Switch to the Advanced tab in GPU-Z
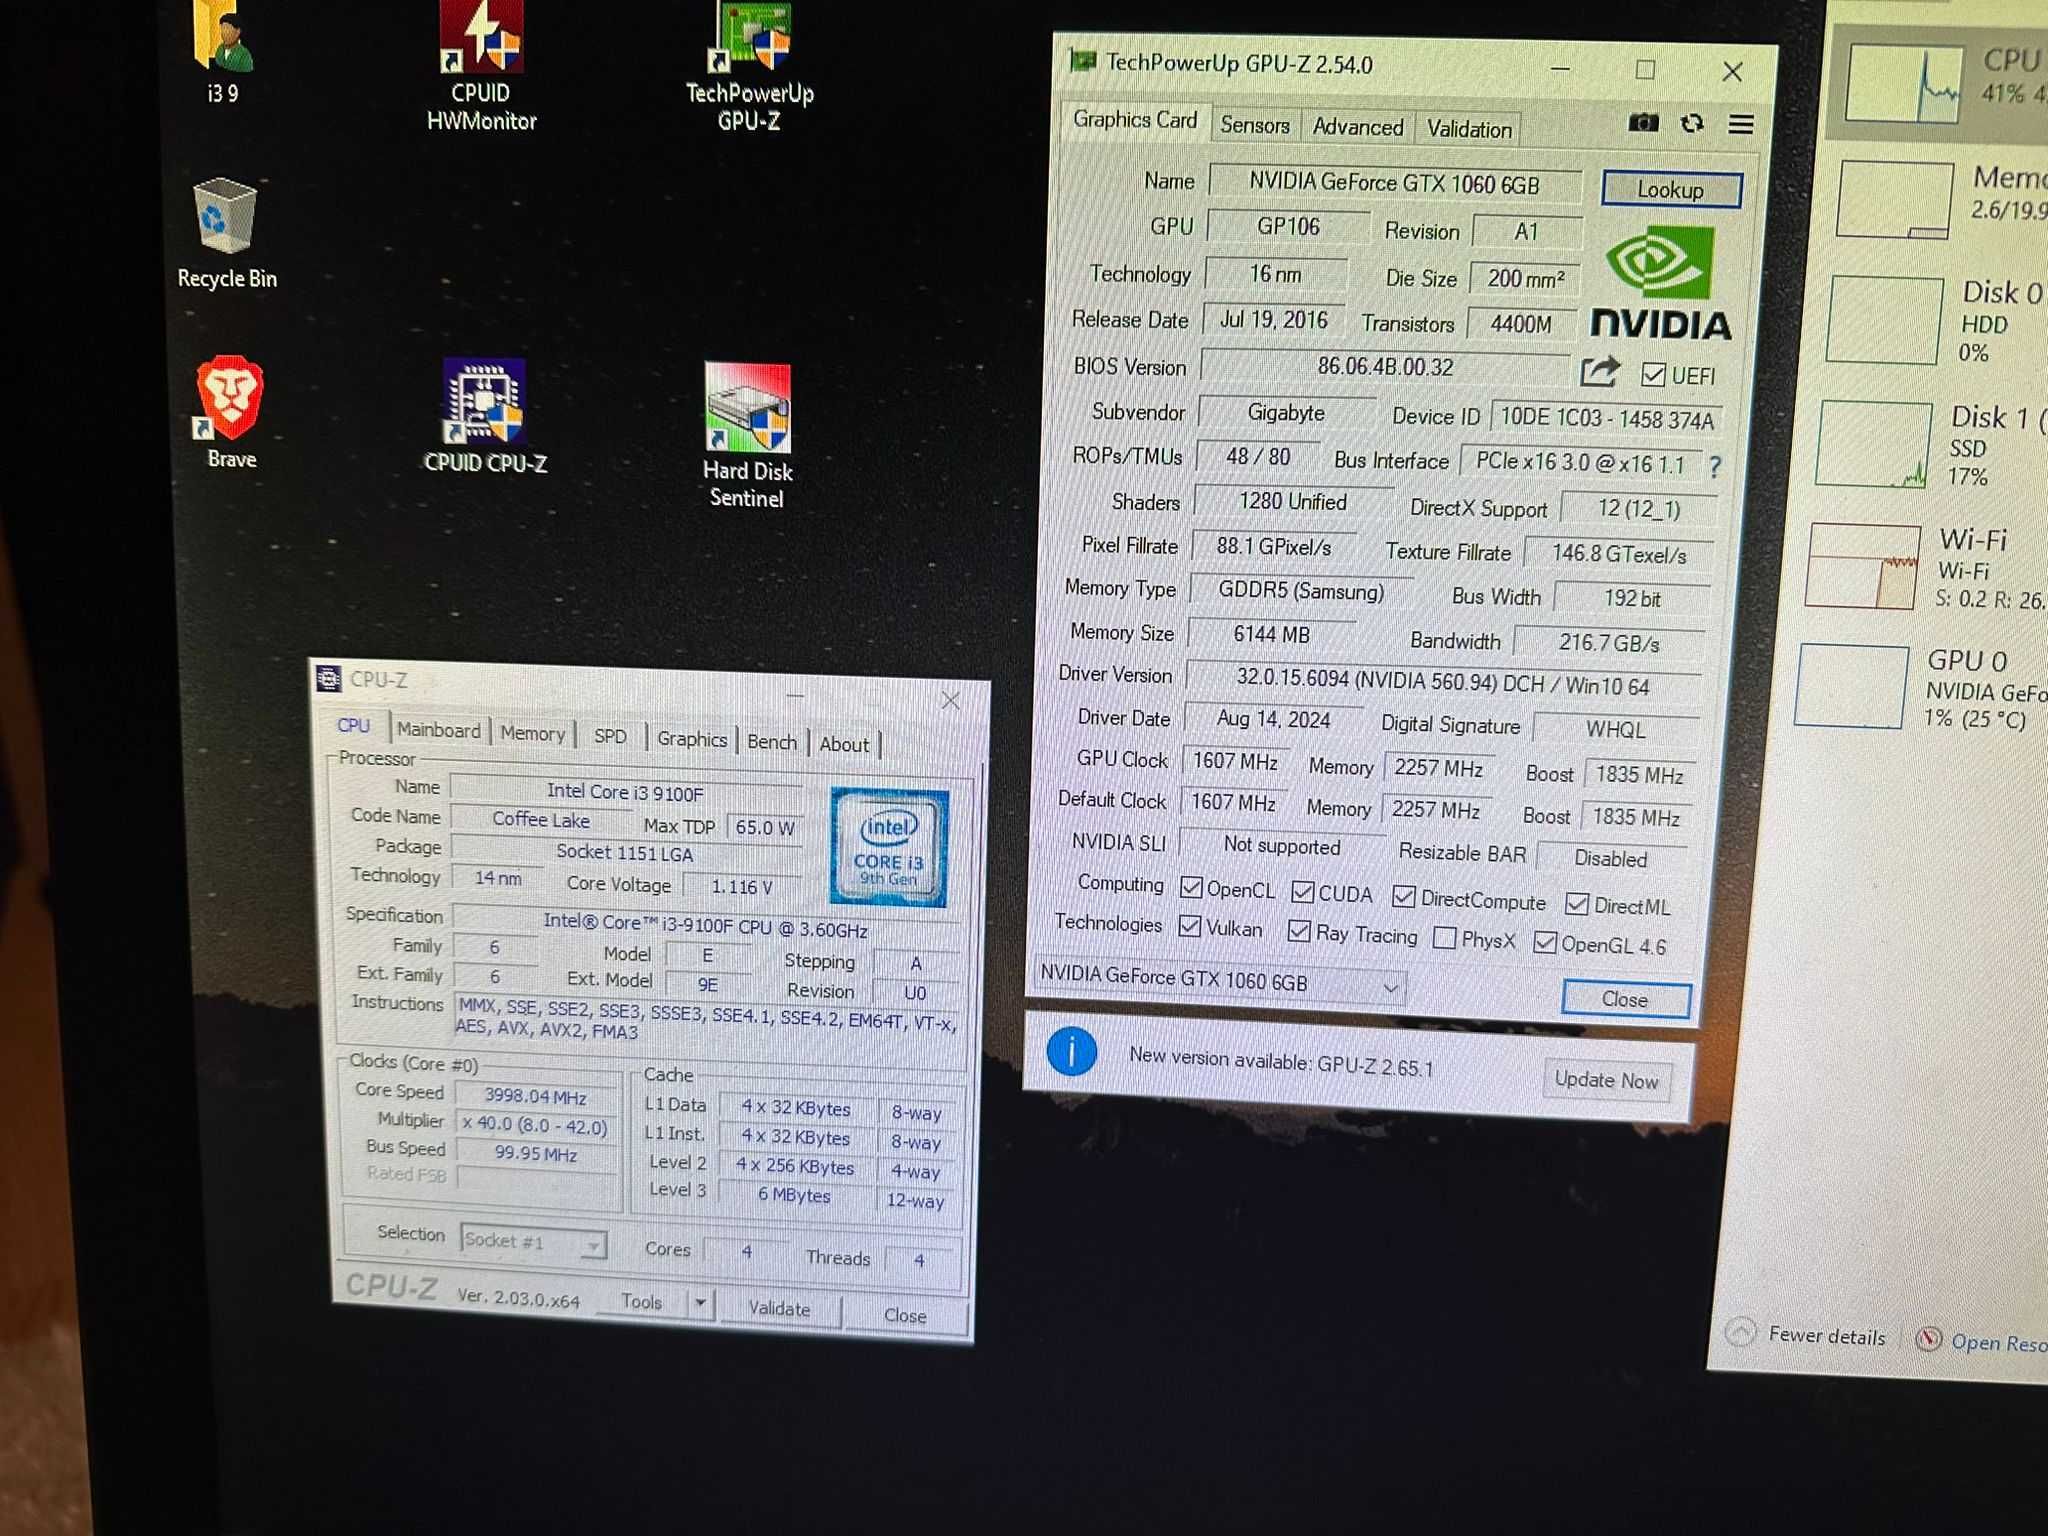Screen dimensions: 2048x1536 tap(1358, 127)
